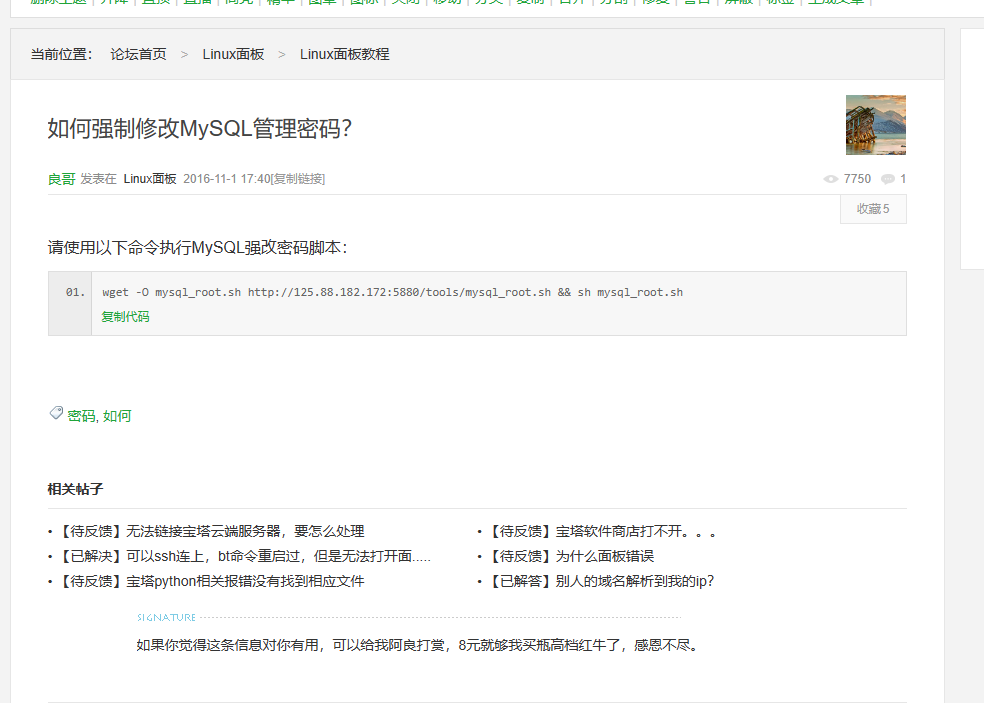This screenshot has width=984, height=703.
Task: Click the tag icon beside 密码
Action: click(x=56, y=413)
